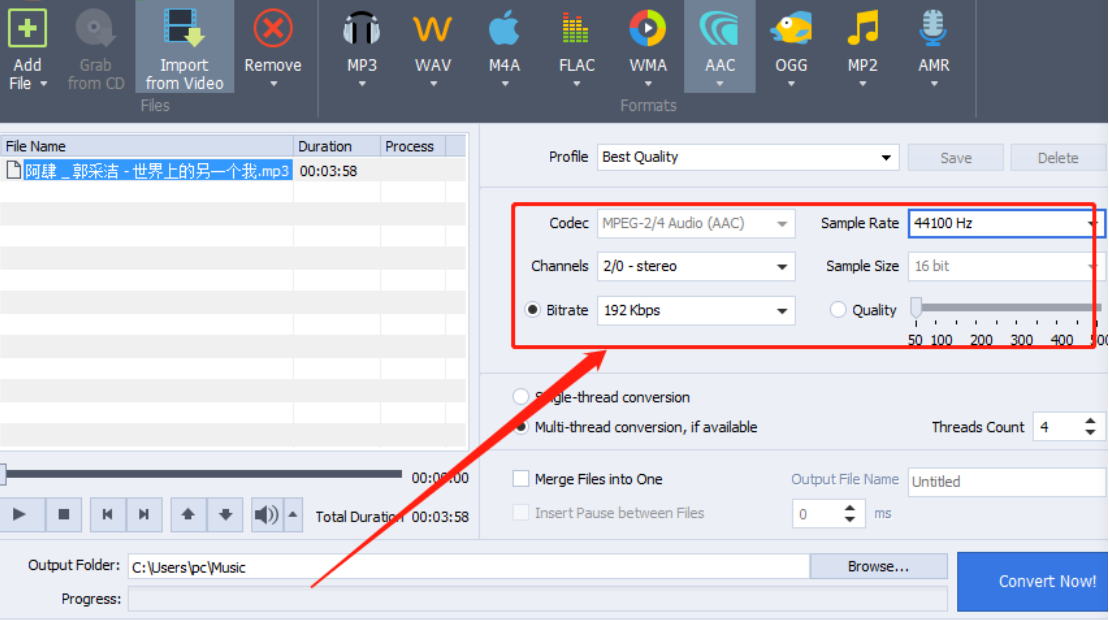Viewport: 1109px width, 620px height.
Task: Select the mp3 file in the list
Action: (x=157, y=171)
